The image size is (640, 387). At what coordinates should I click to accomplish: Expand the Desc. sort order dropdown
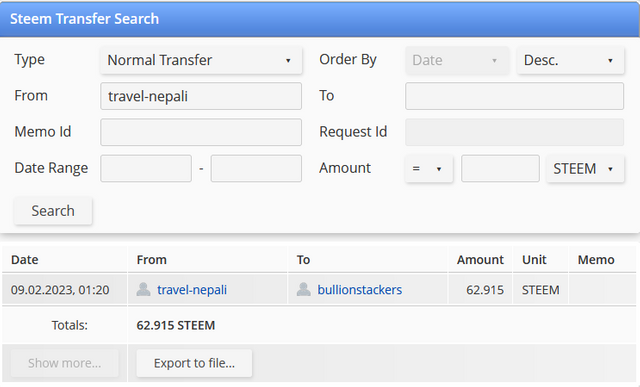pos(571,60)
